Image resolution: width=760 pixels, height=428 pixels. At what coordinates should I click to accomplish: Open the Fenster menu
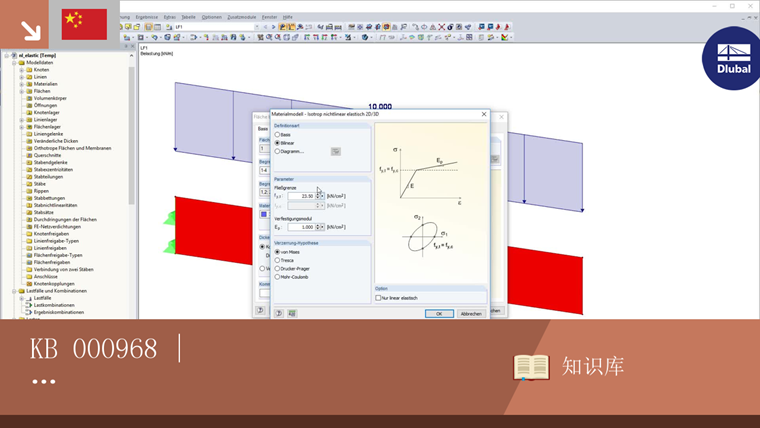pyautogui.click(x=269, y=17)
